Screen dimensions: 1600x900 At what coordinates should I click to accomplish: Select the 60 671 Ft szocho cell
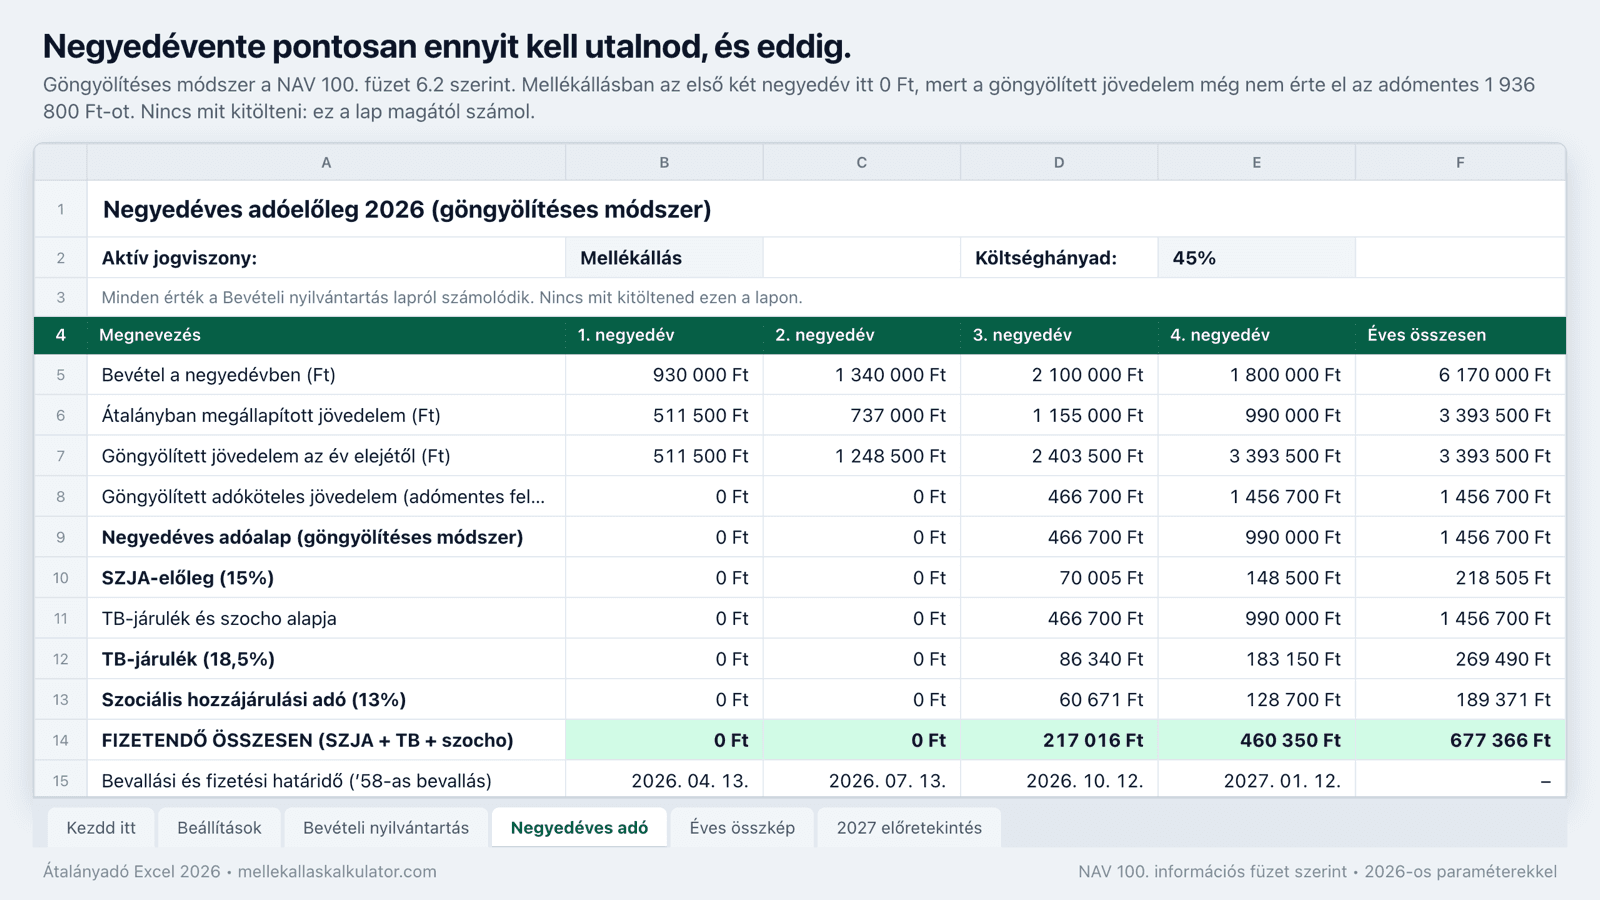click(x=1059, y=699)
